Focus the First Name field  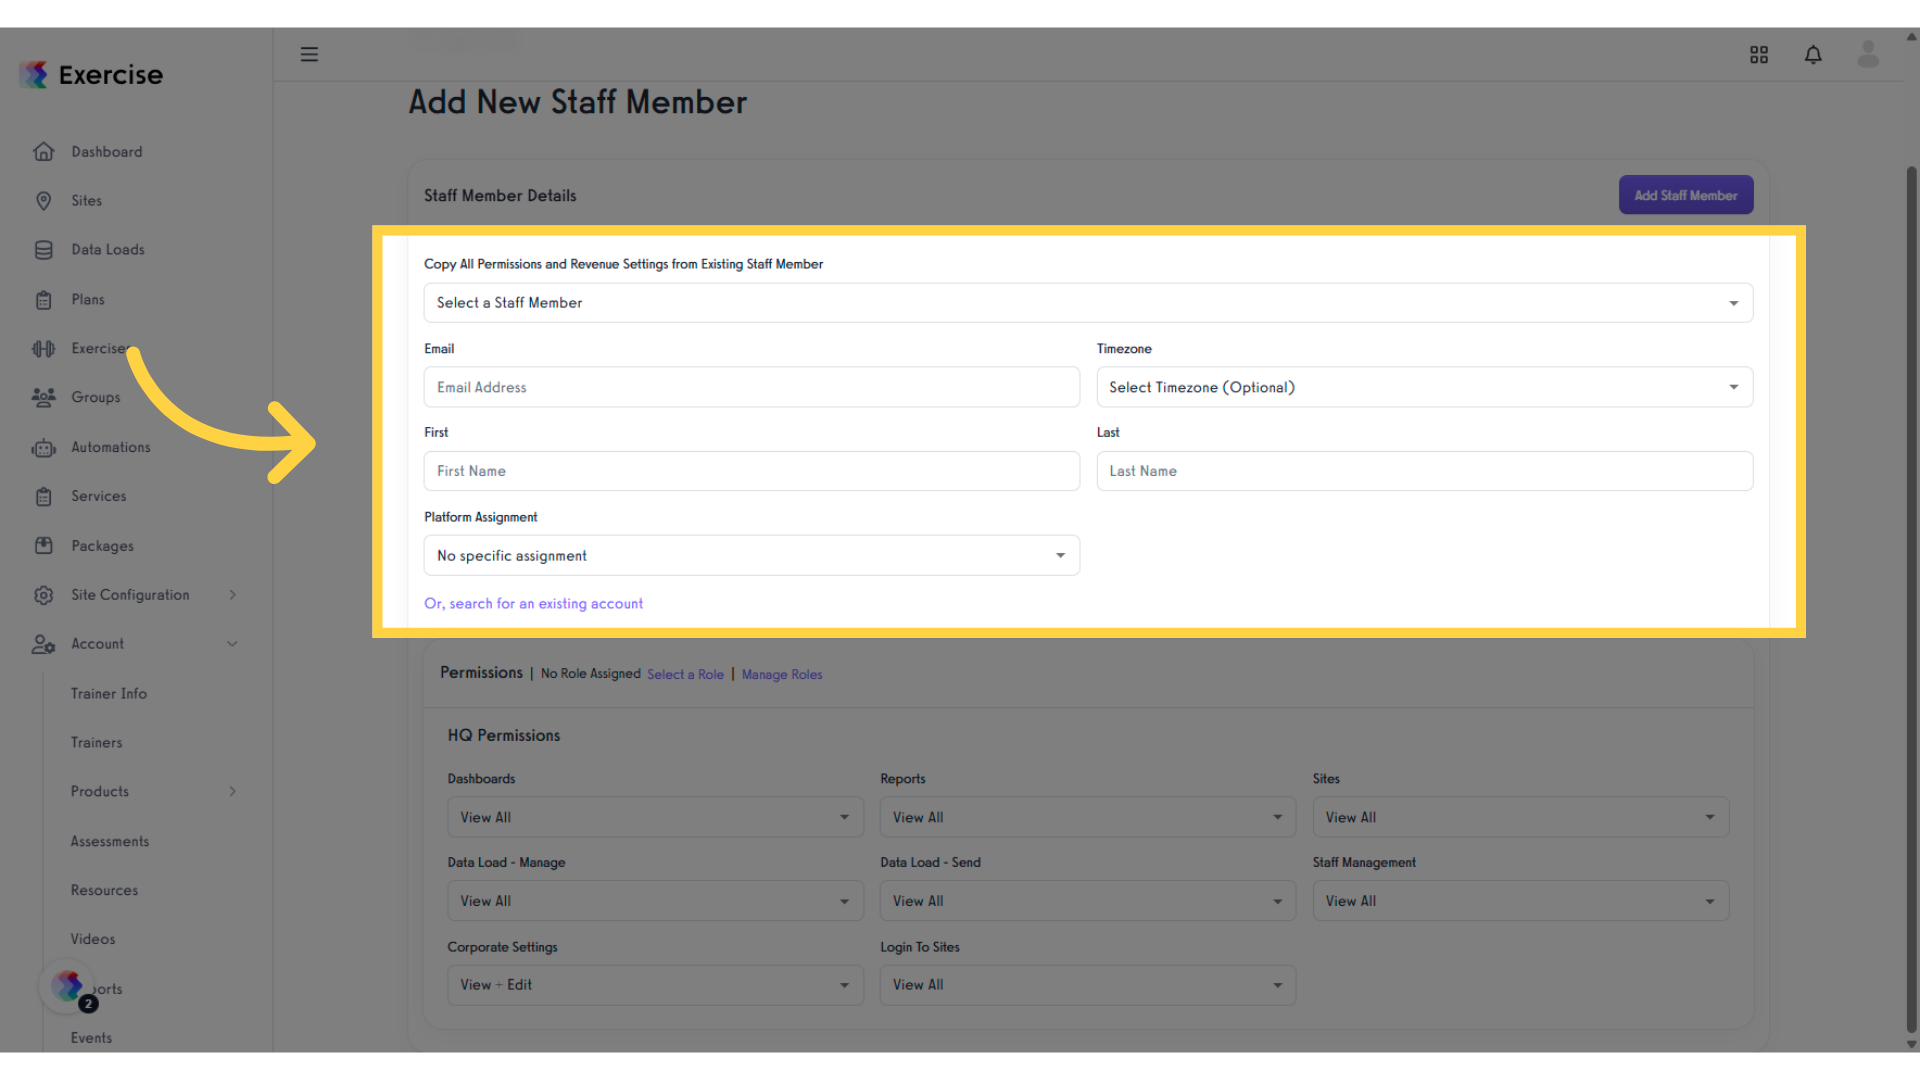pyautogui.click(x=752, y=471)
